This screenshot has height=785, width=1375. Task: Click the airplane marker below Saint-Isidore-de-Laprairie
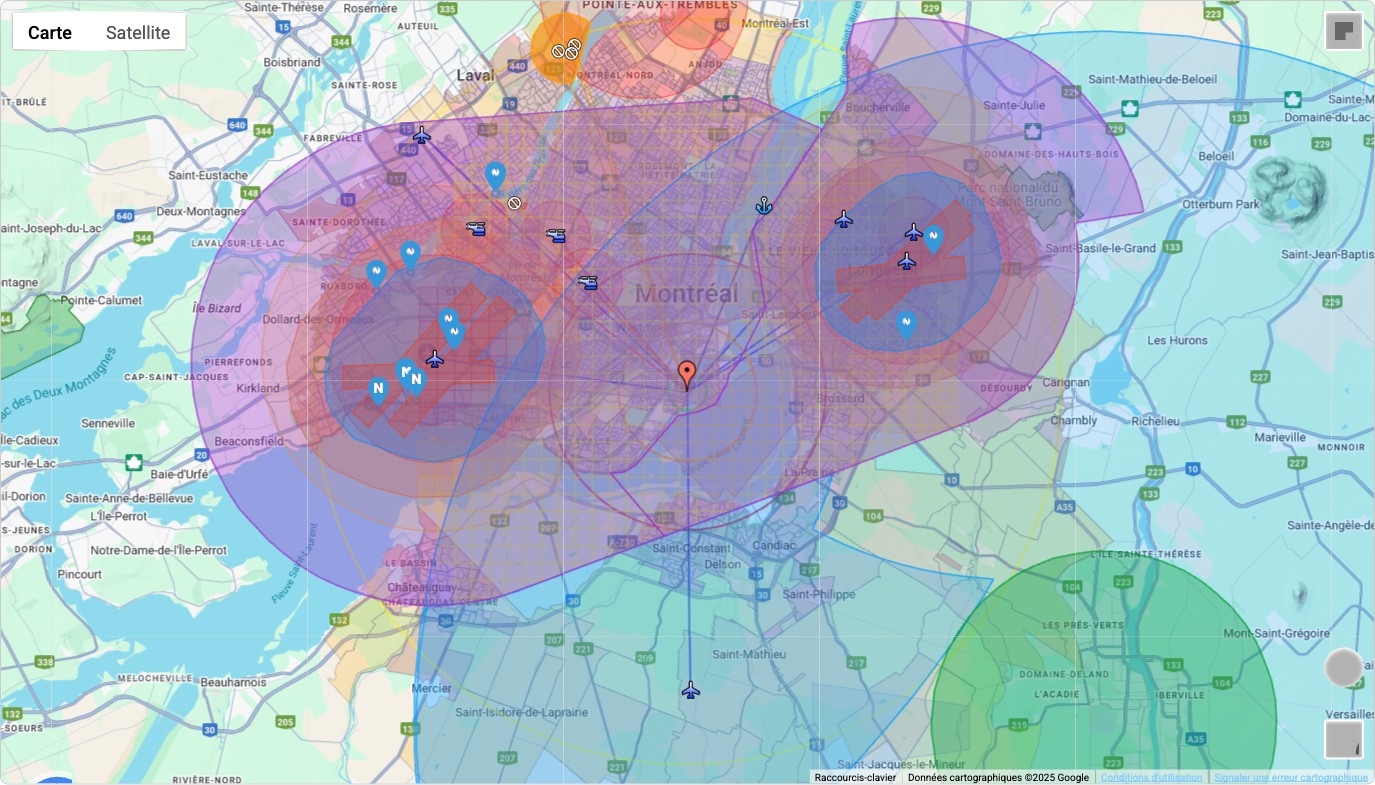click(x=690, y=688)
